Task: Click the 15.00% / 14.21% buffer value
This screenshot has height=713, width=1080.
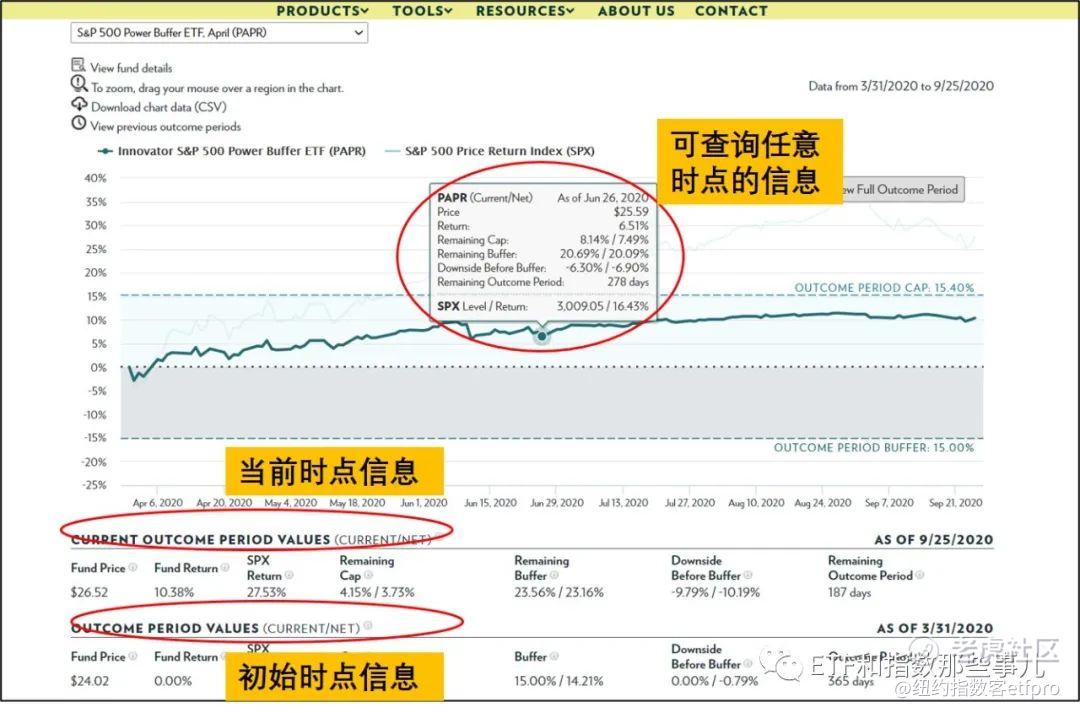Action: coord(559,681)
